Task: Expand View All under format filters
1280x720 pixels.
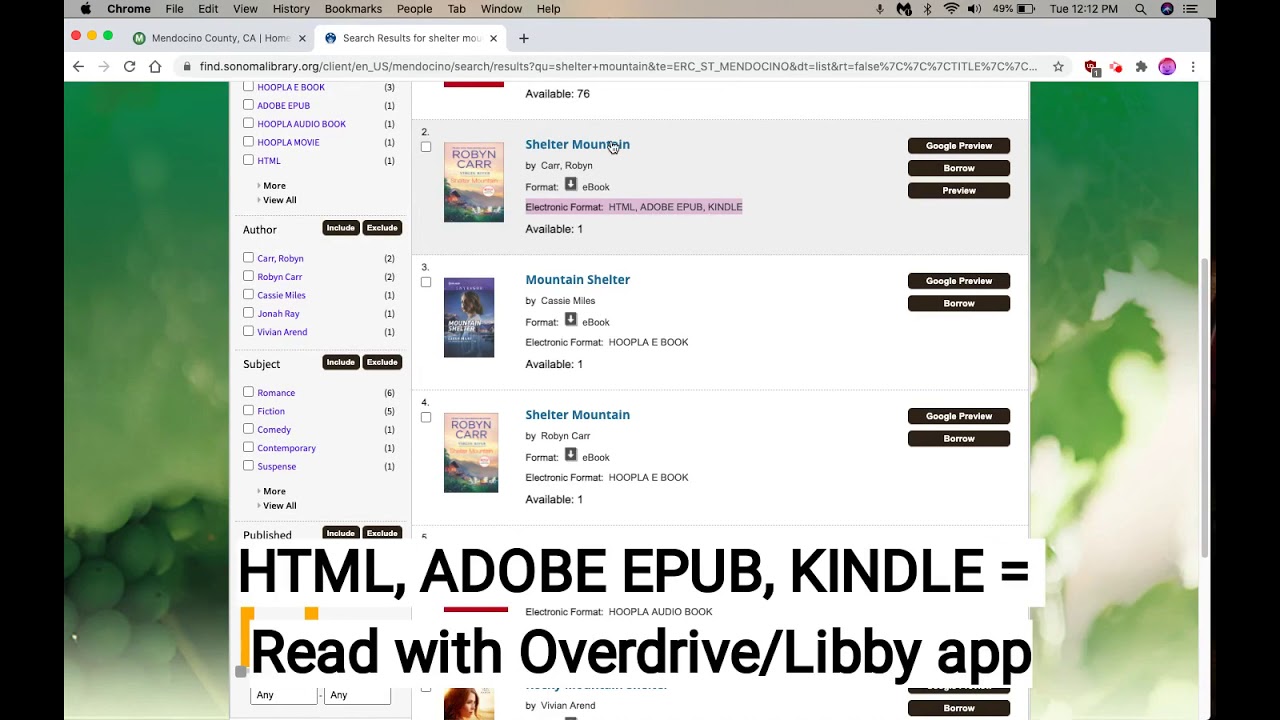Action: click(279, 200)
